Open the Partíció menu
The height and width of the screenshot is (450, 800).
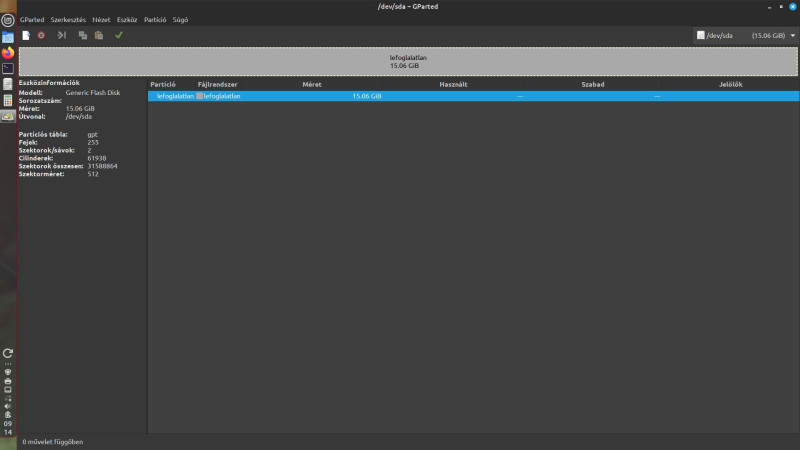(155, 19)
